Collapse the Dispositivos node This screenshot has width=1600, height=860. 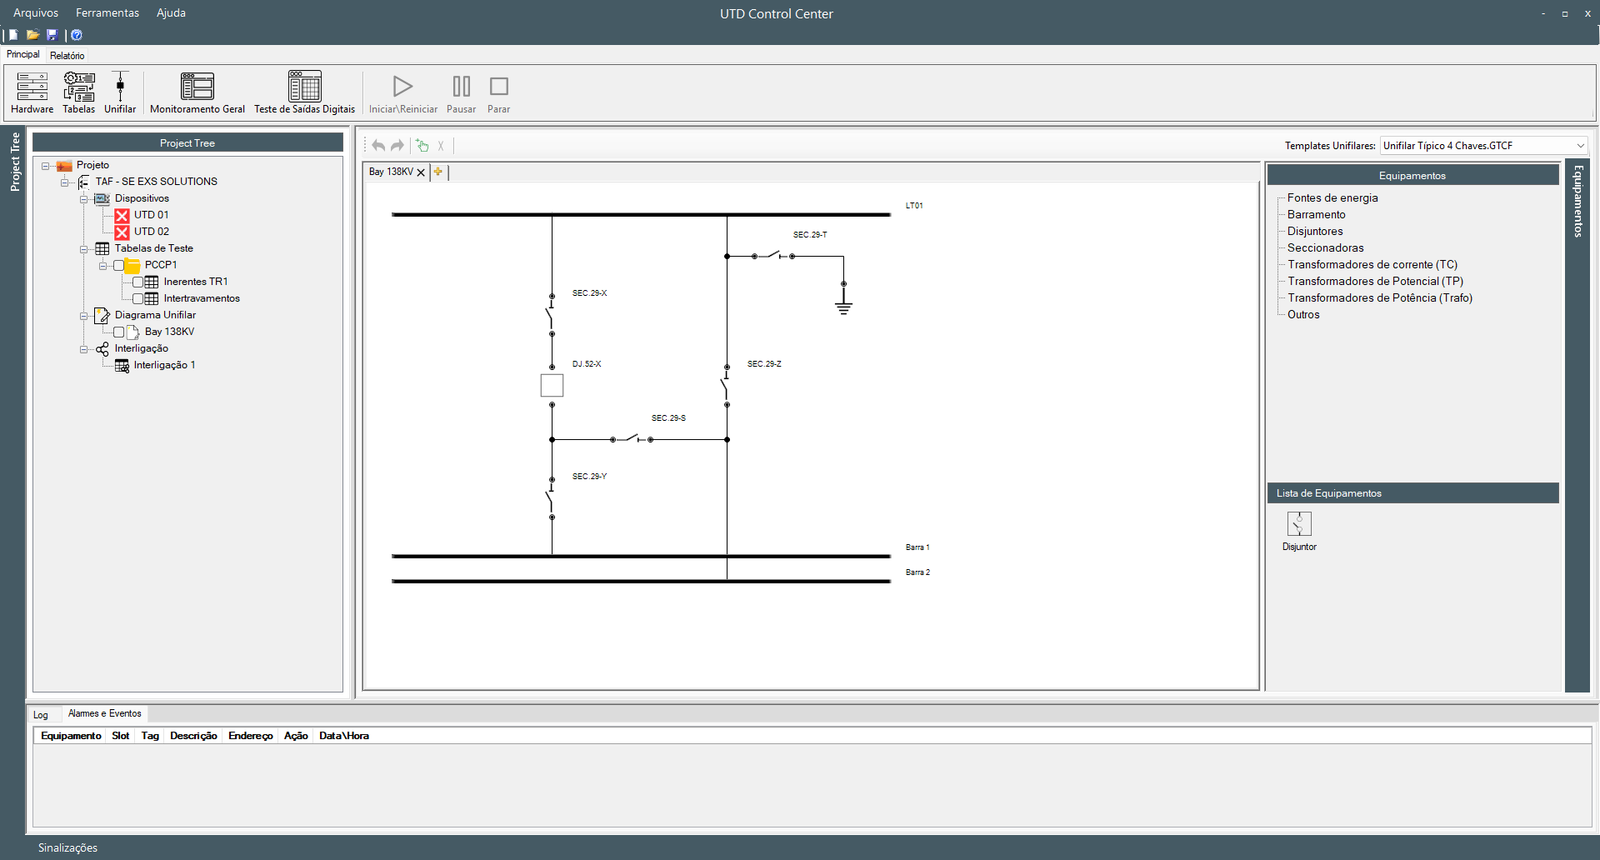click(x=84, y=199)
